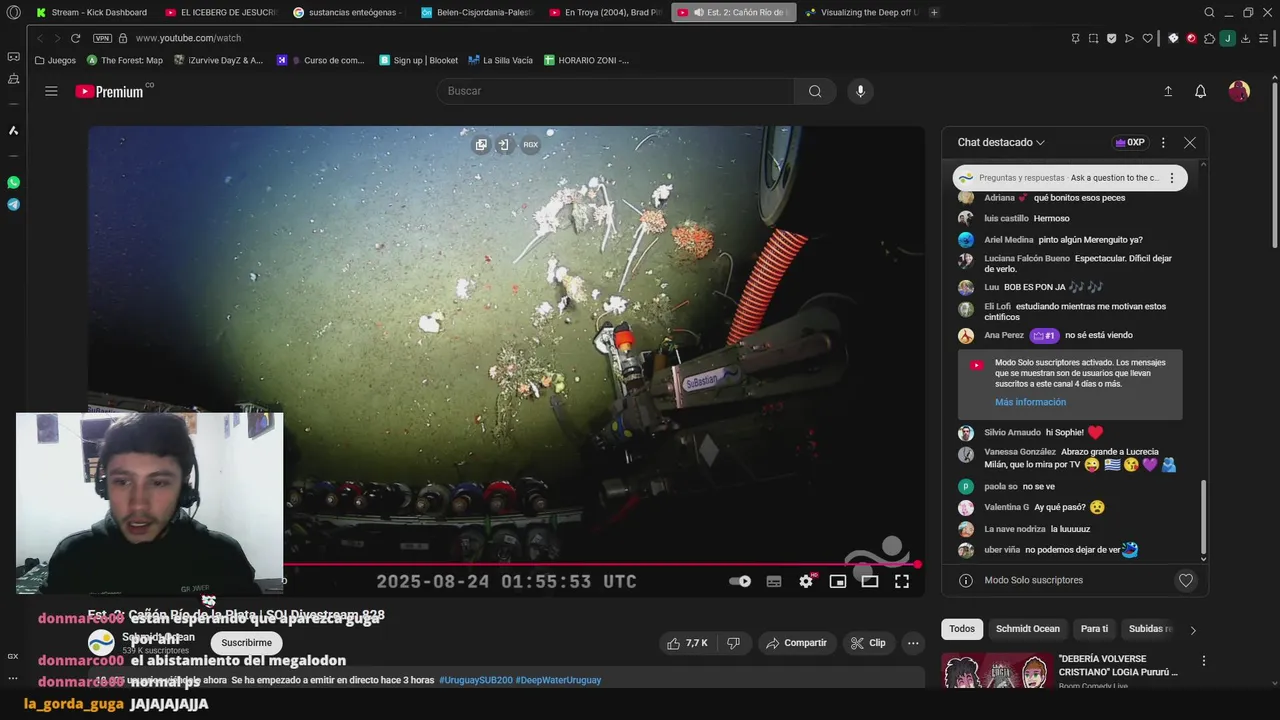Image resolution: width=1280 pixels, height=720 pixels.
Task: Open Telegram in the Opera sidebar
Action: tap(13, 204)
